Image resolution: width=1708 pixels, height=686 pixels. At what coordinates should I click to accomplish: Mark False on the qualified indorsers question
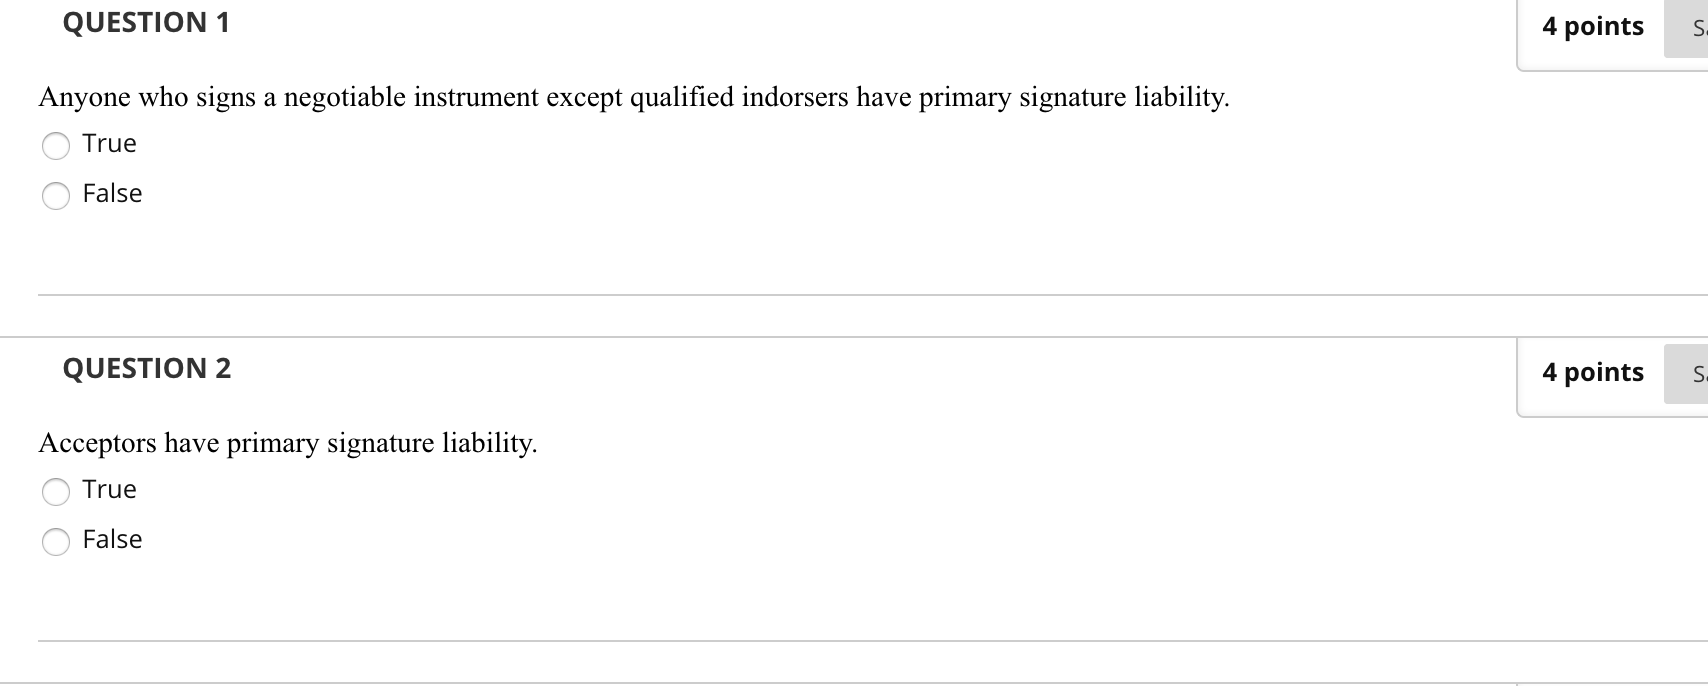tap(56, 196)
